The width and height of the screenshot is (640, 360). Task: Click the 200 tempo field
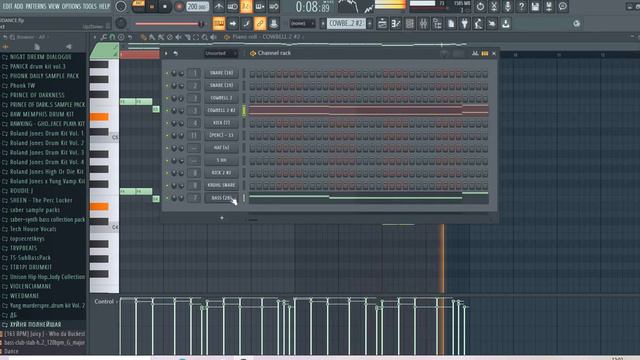tap(198, 7)
